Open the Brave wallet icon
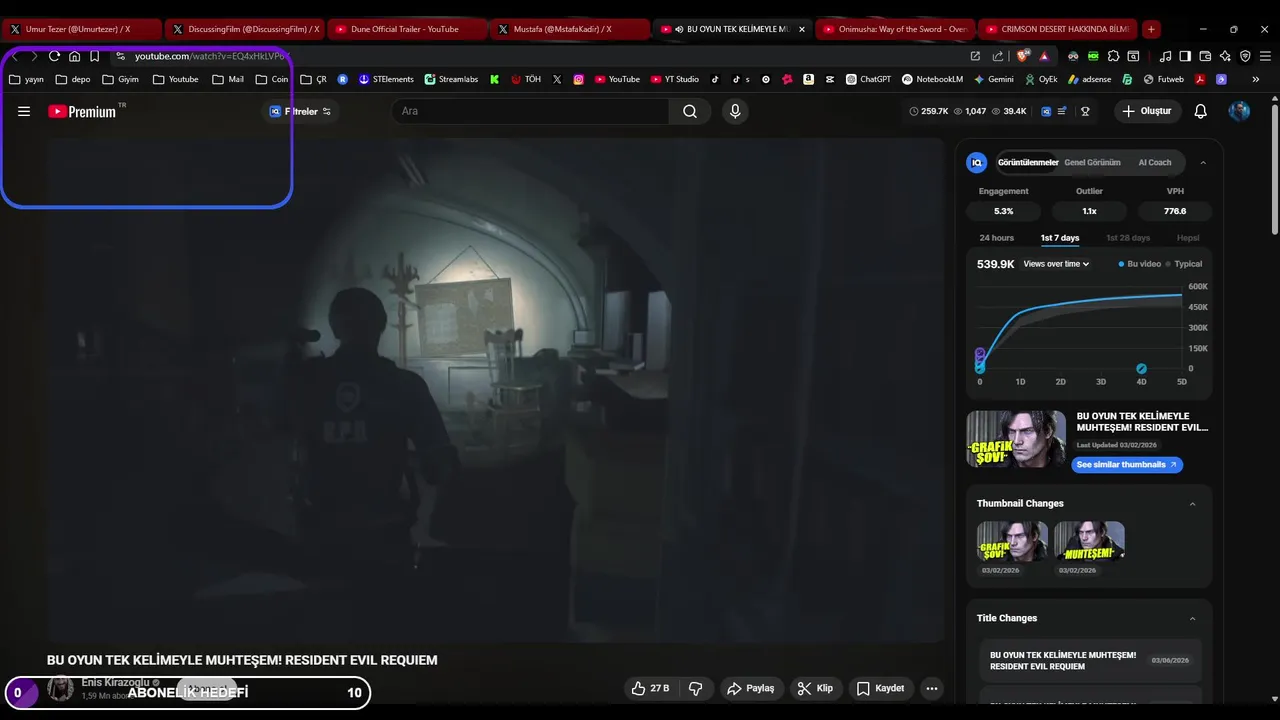This screenshot has height=720, width=1280. 1205,56
